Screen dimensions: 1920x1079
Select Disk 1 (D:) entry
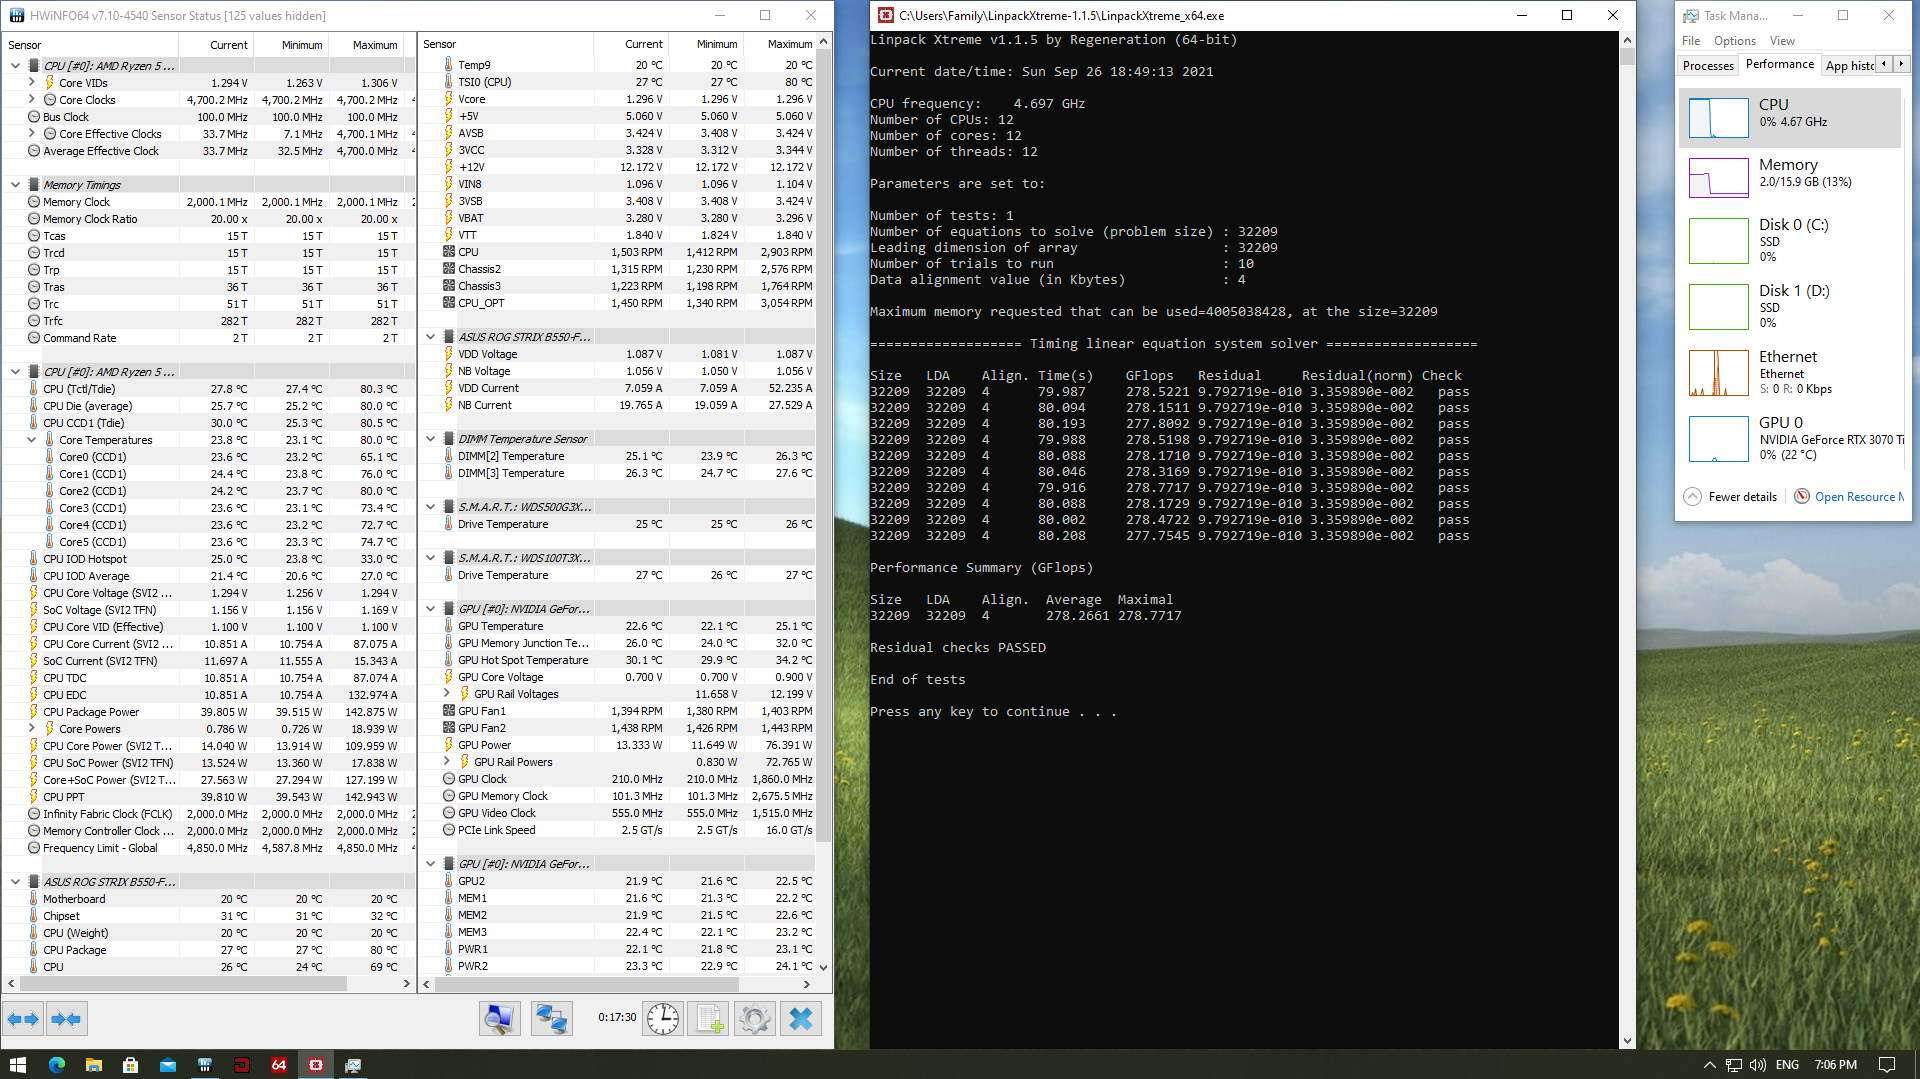click(1790, 306)
